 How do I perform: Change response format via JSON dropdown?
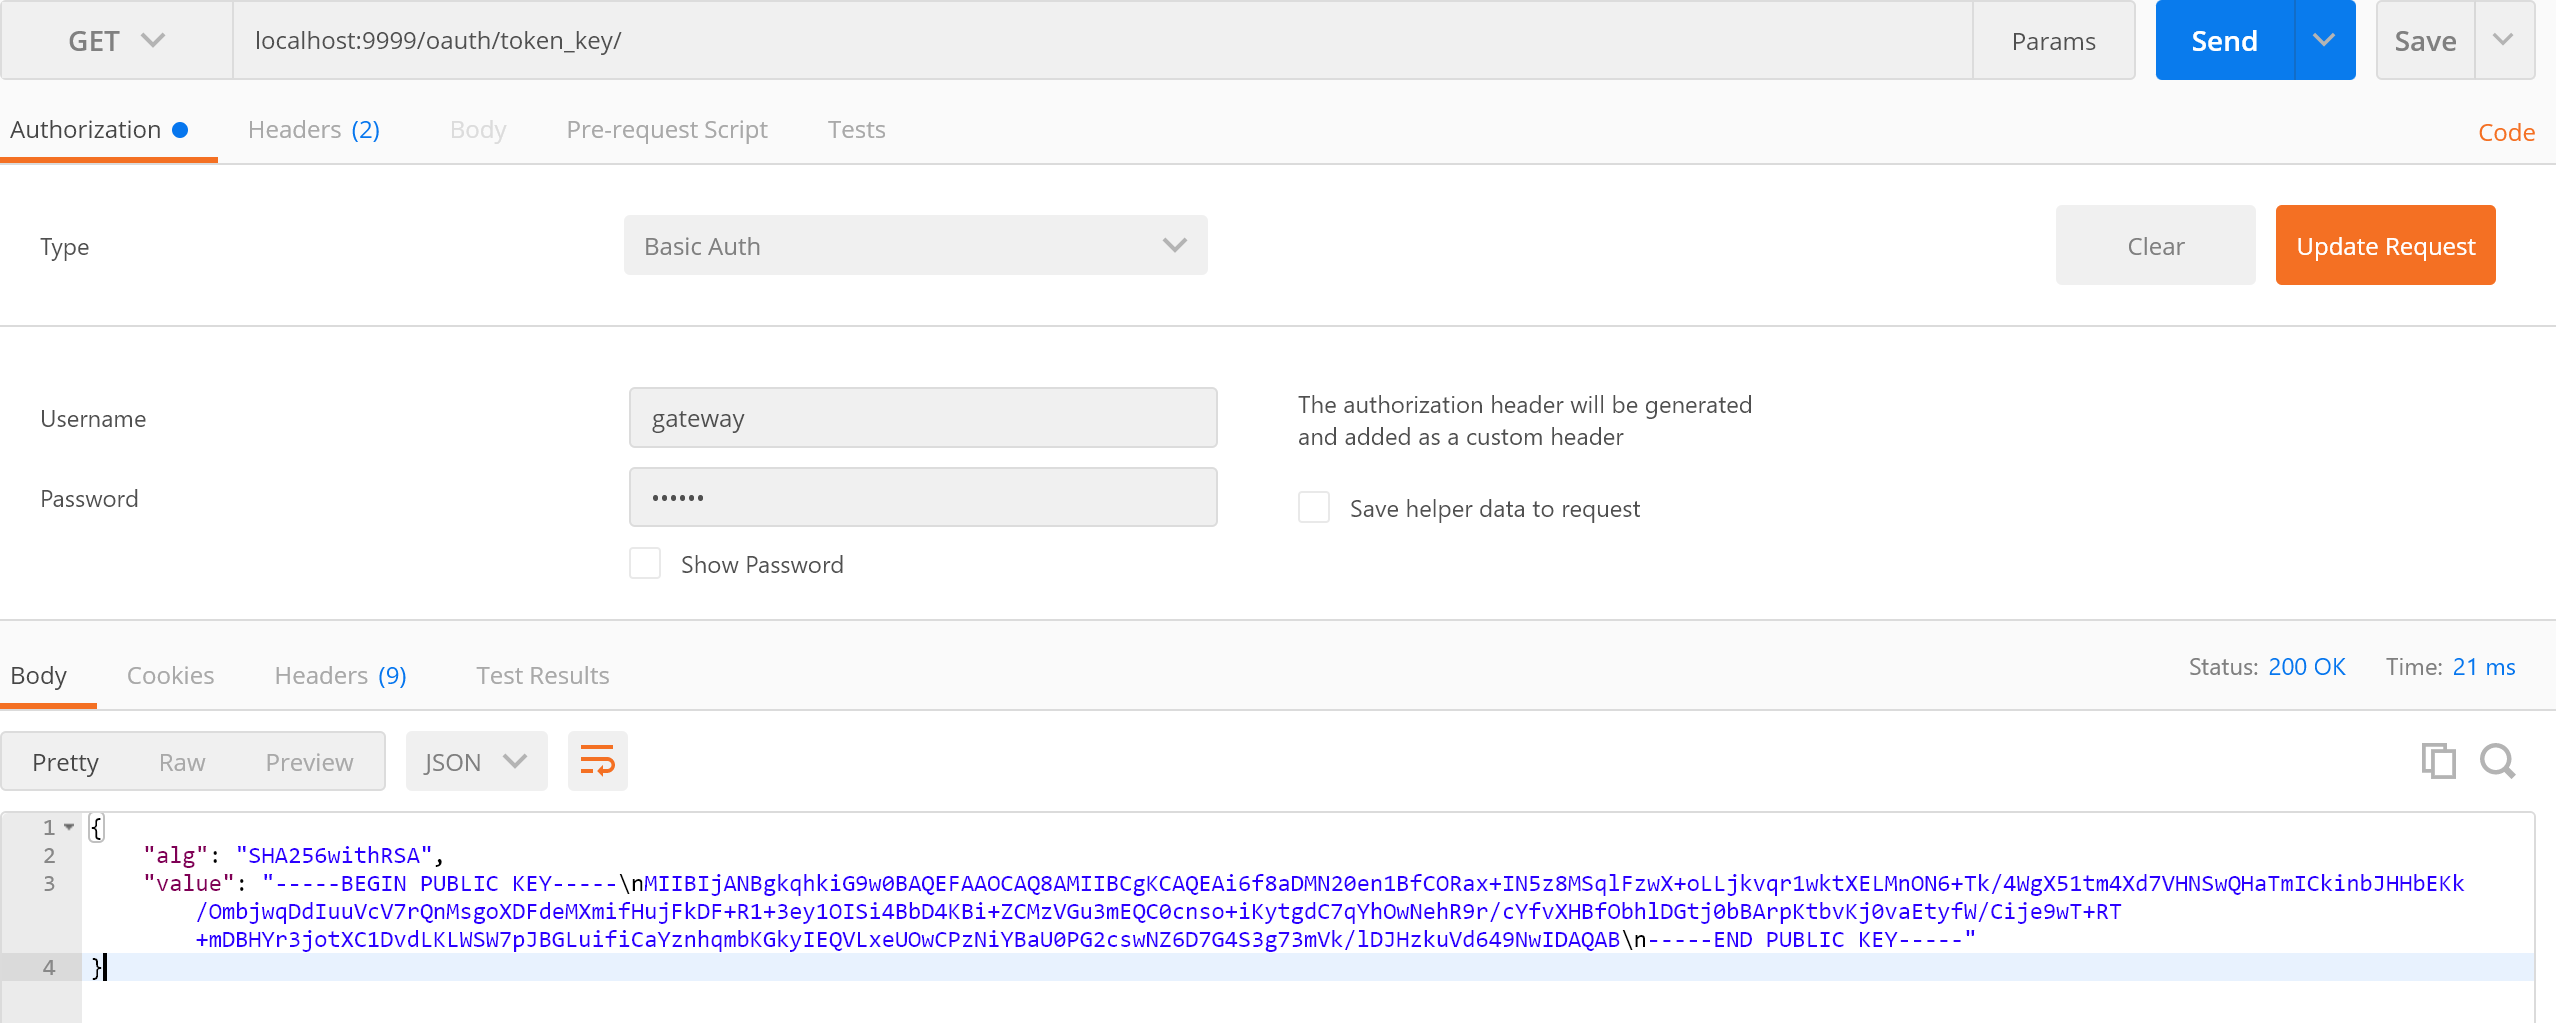point(476,762)
